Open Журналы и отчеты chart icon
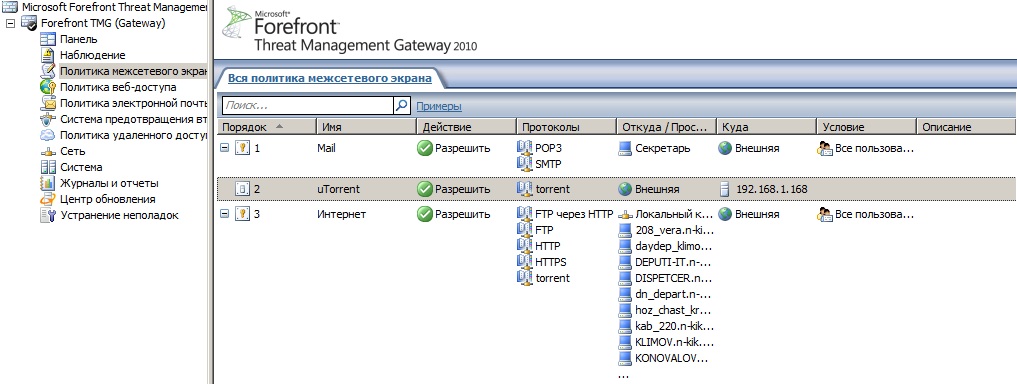1017x384 pixels. pyautogui.click(x=48, y=184)
